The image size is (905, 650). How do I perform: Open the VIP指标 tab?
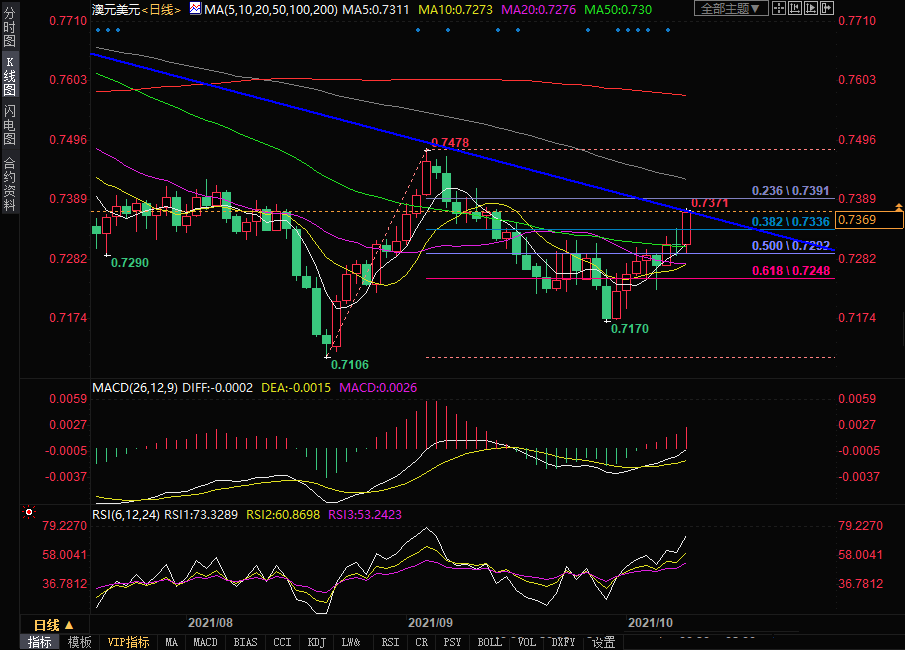(128, 642)
